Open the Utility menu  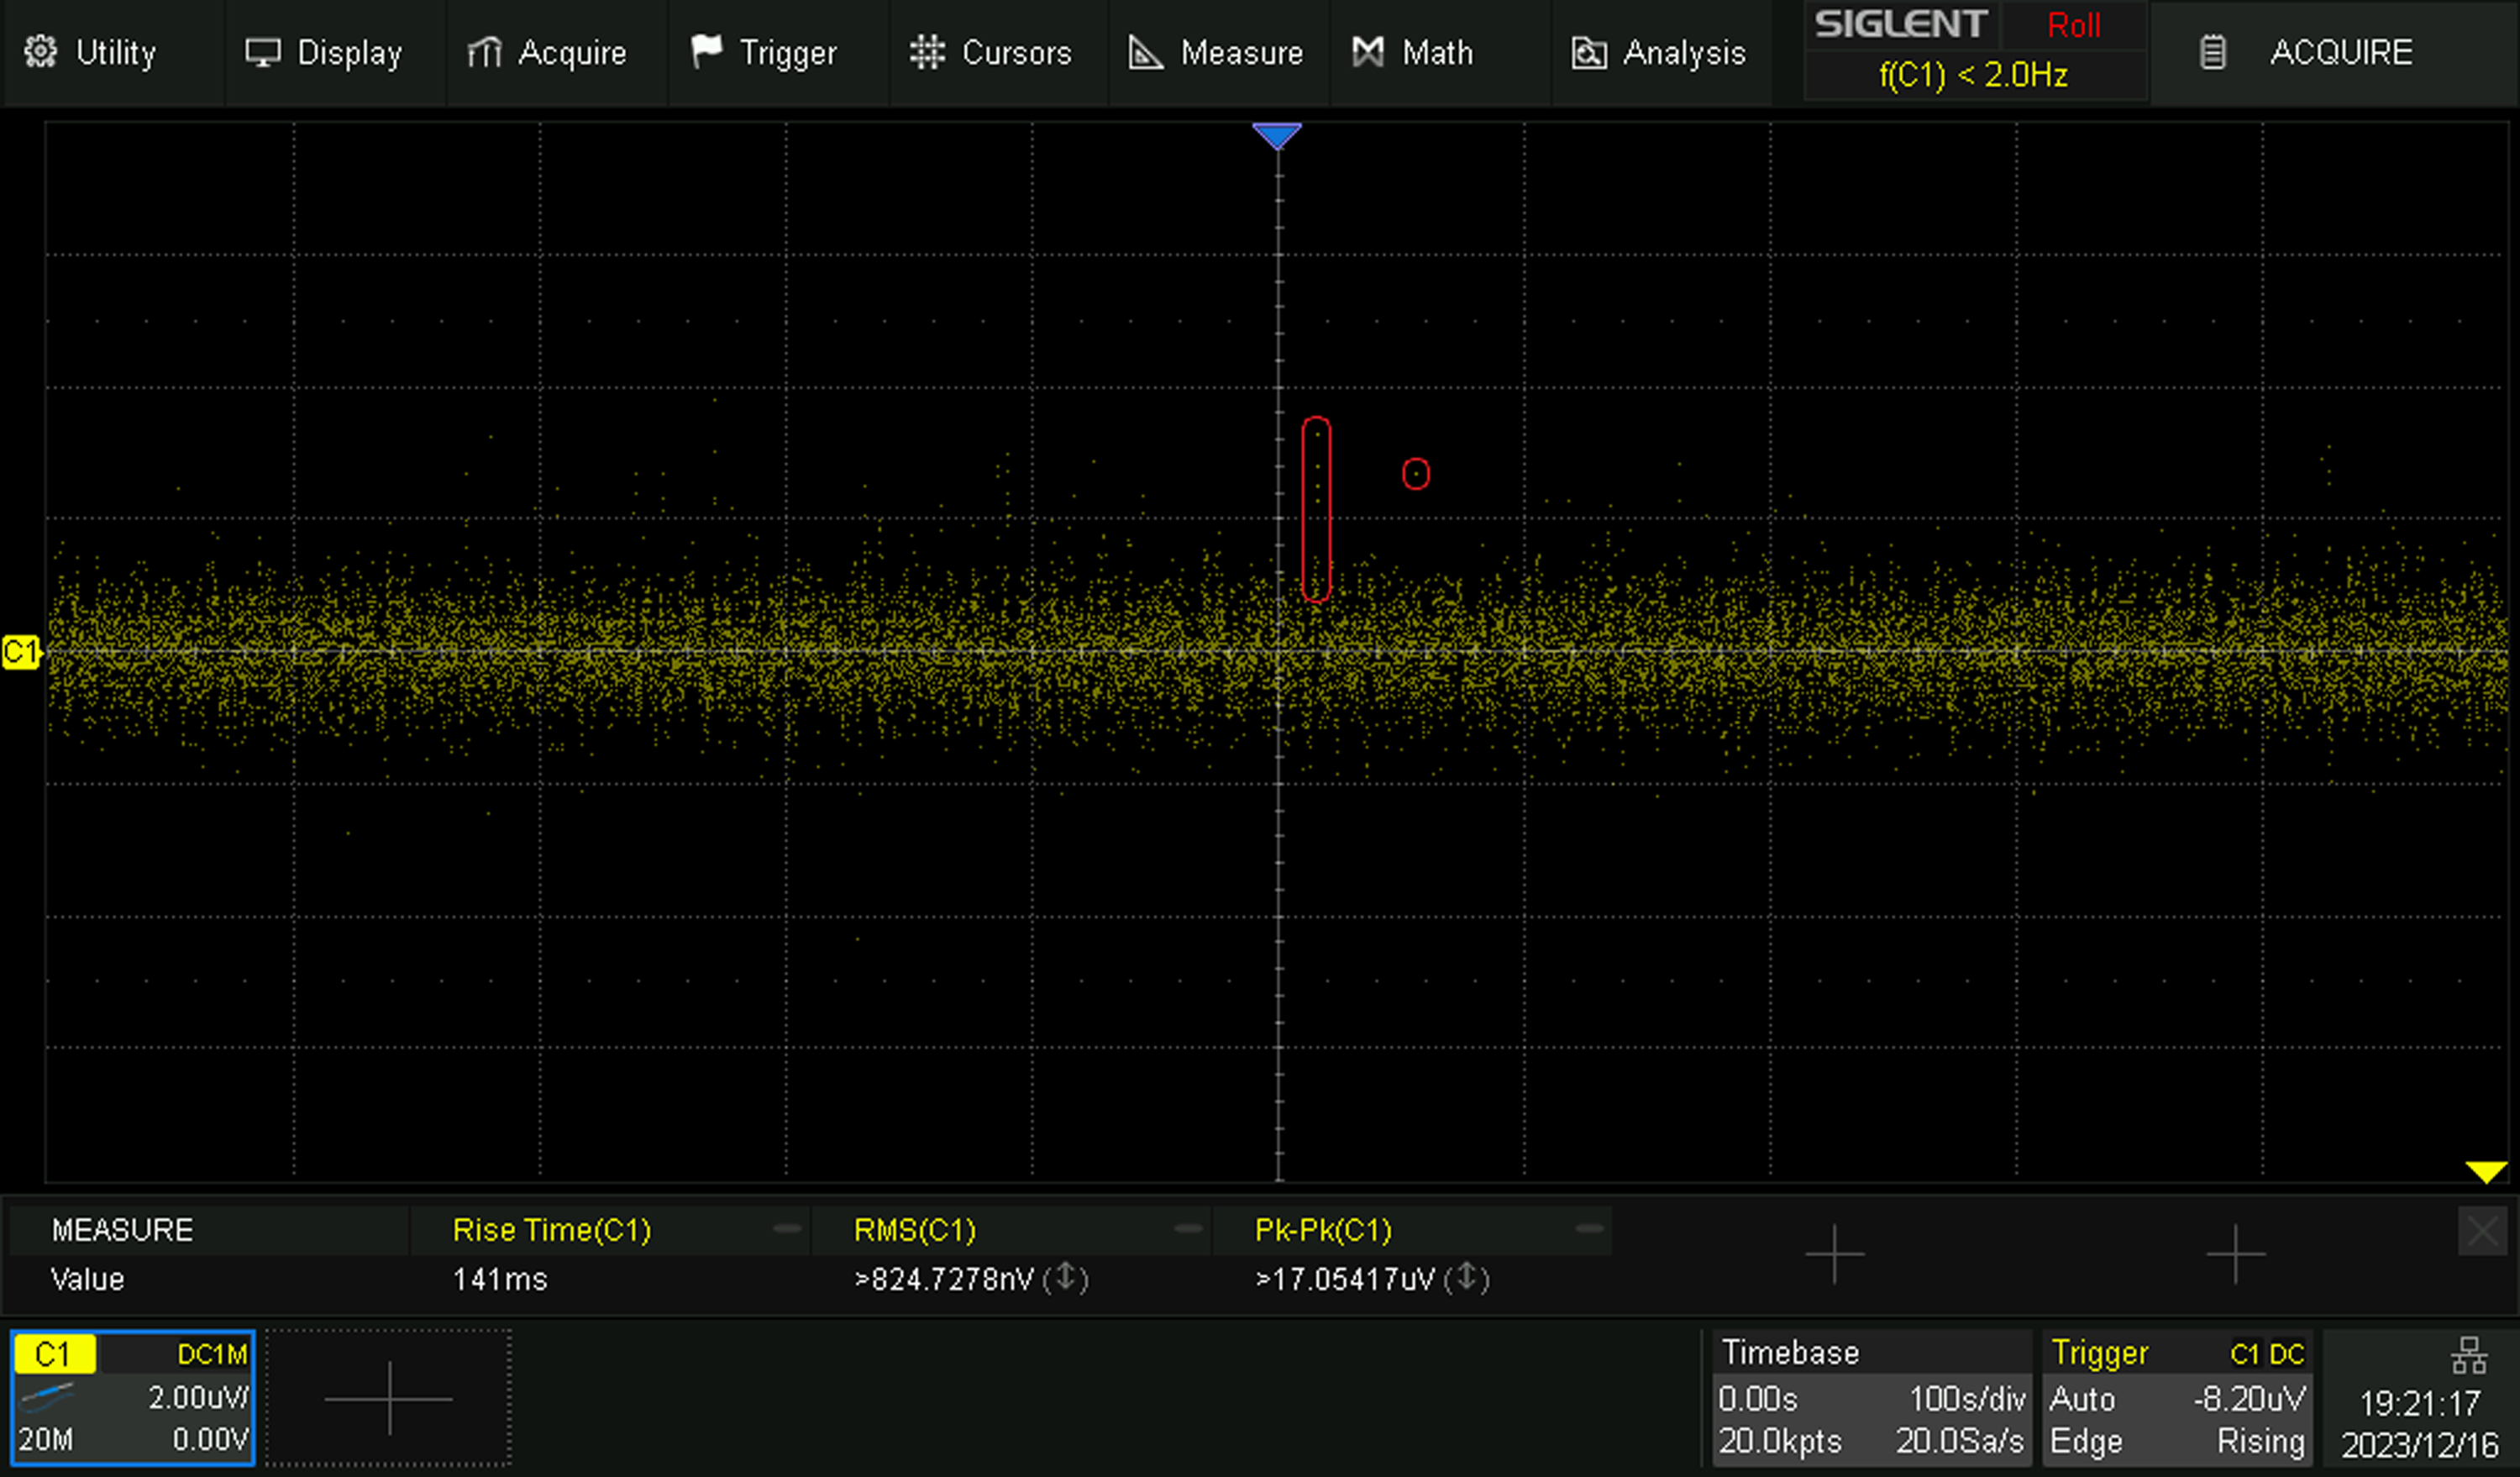point(112,52)
